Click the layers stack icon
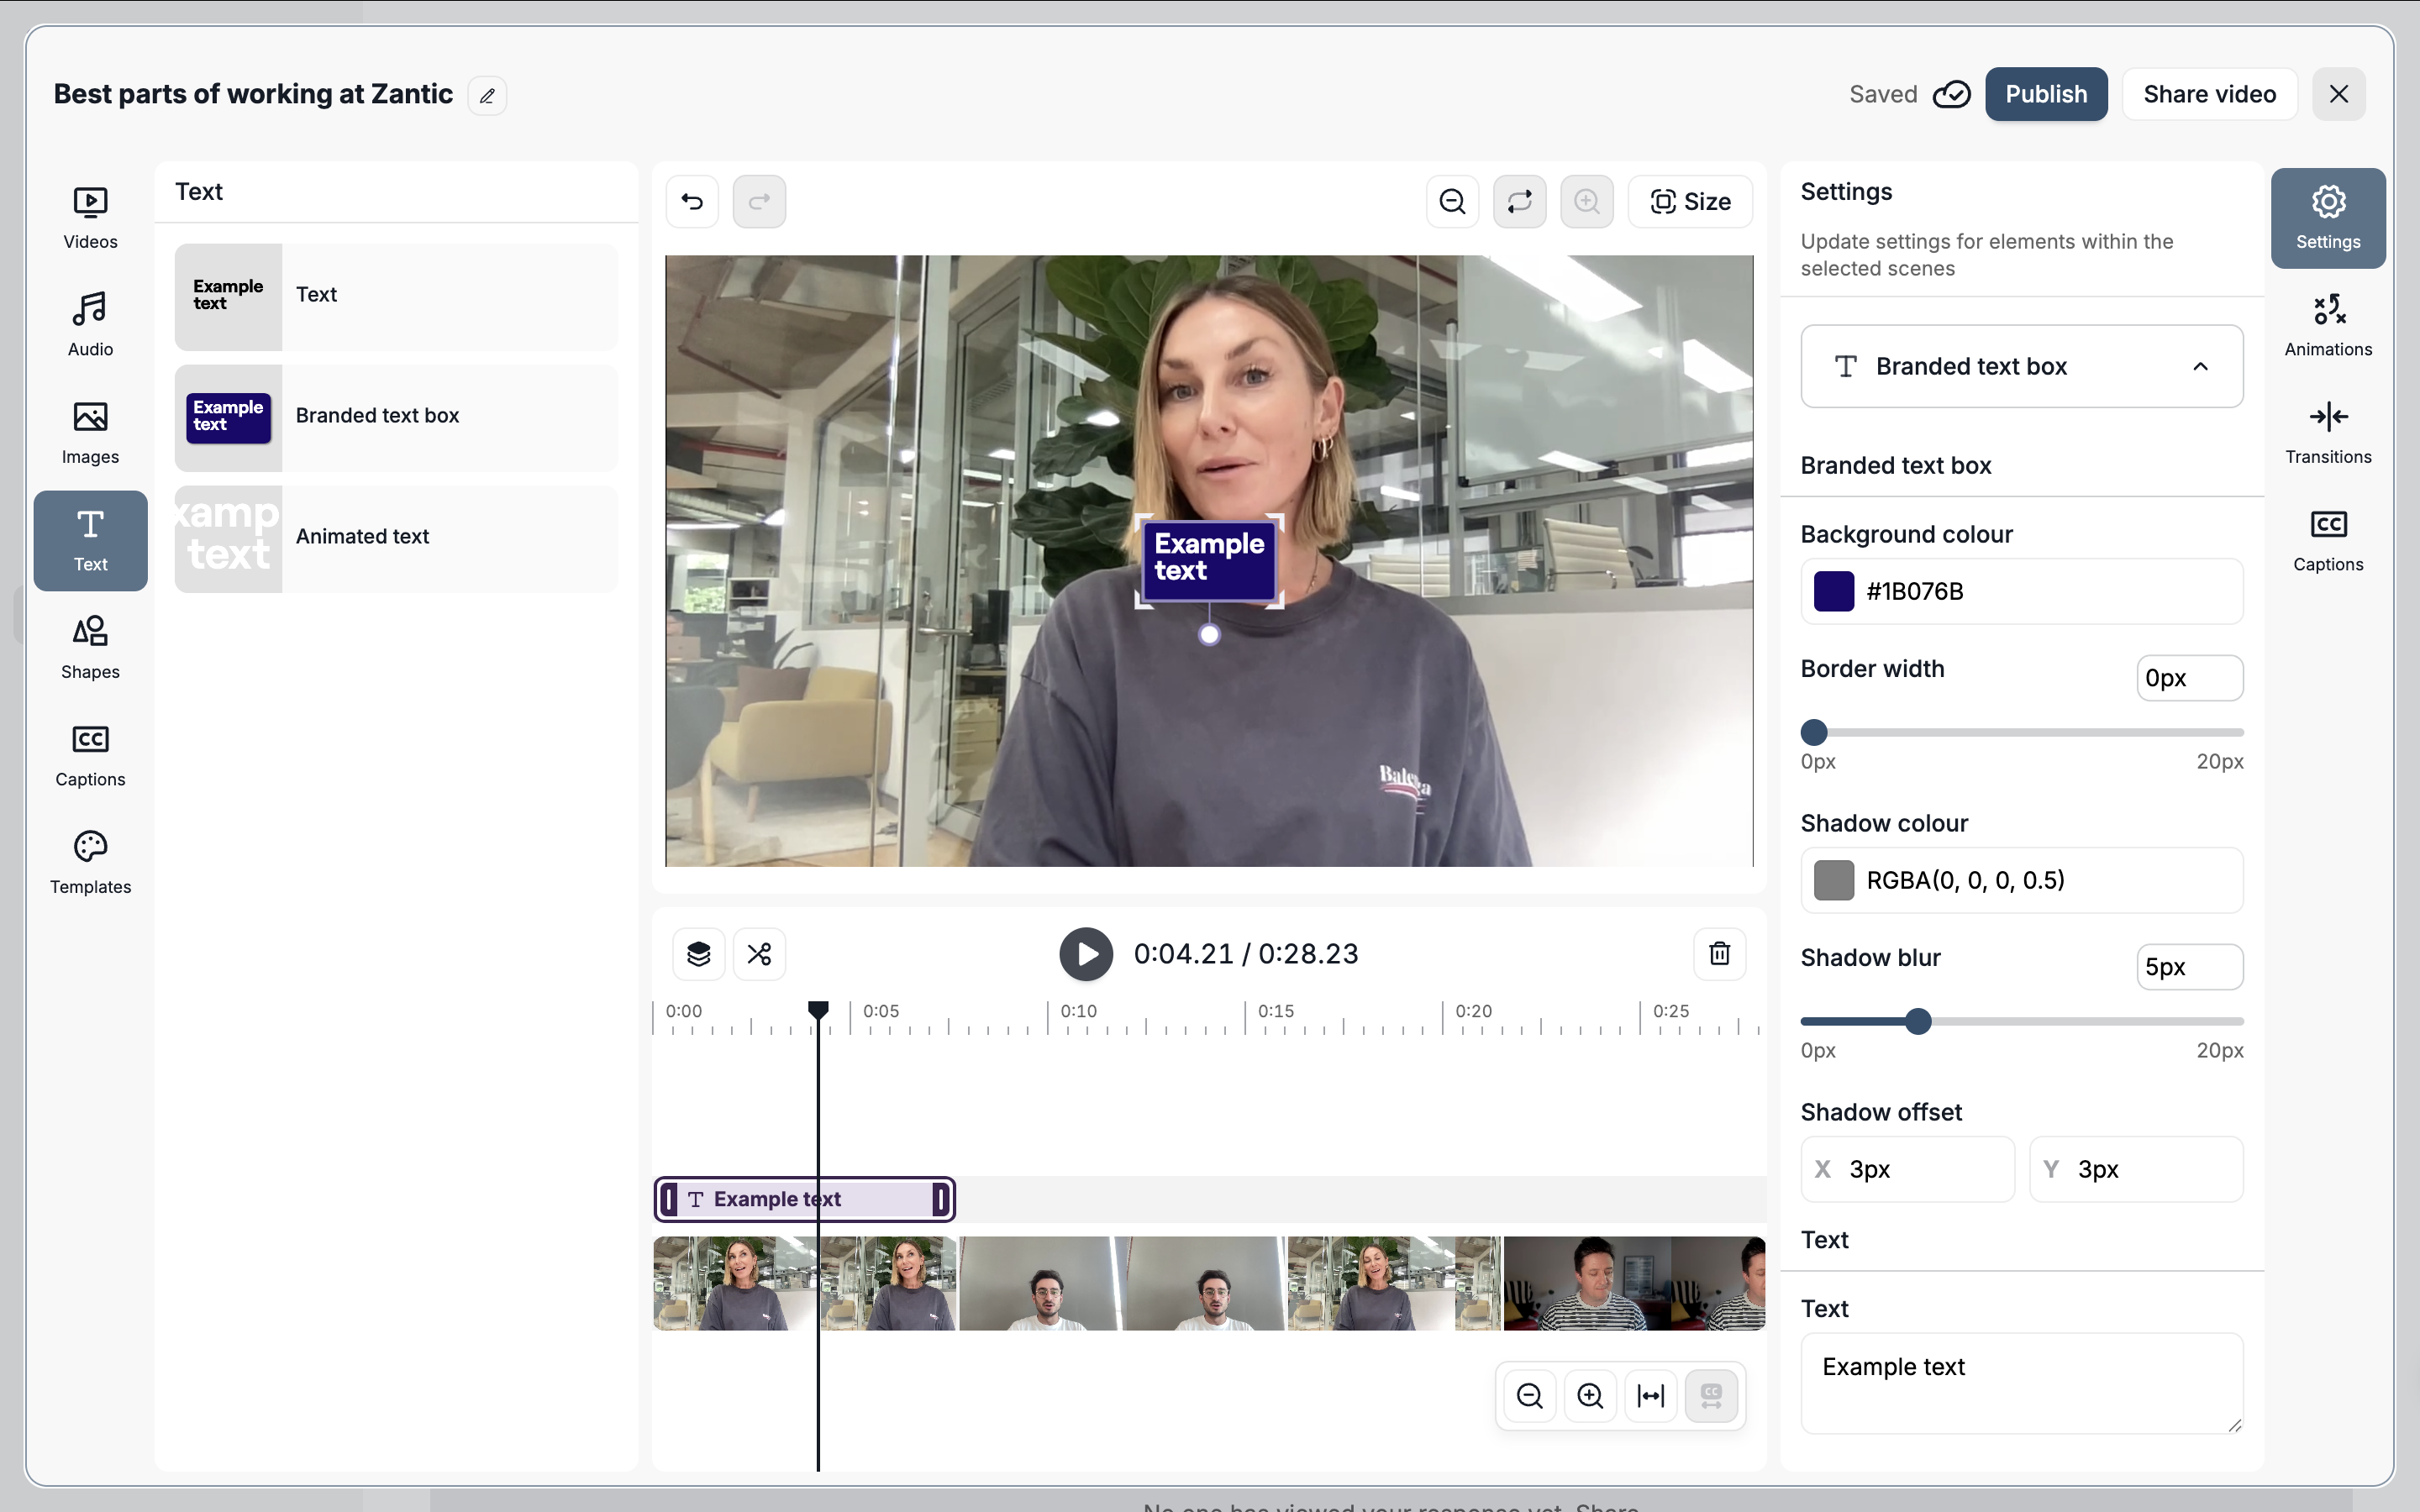Viewport: 2420px width, 1512px height. (x=698, y=954)
